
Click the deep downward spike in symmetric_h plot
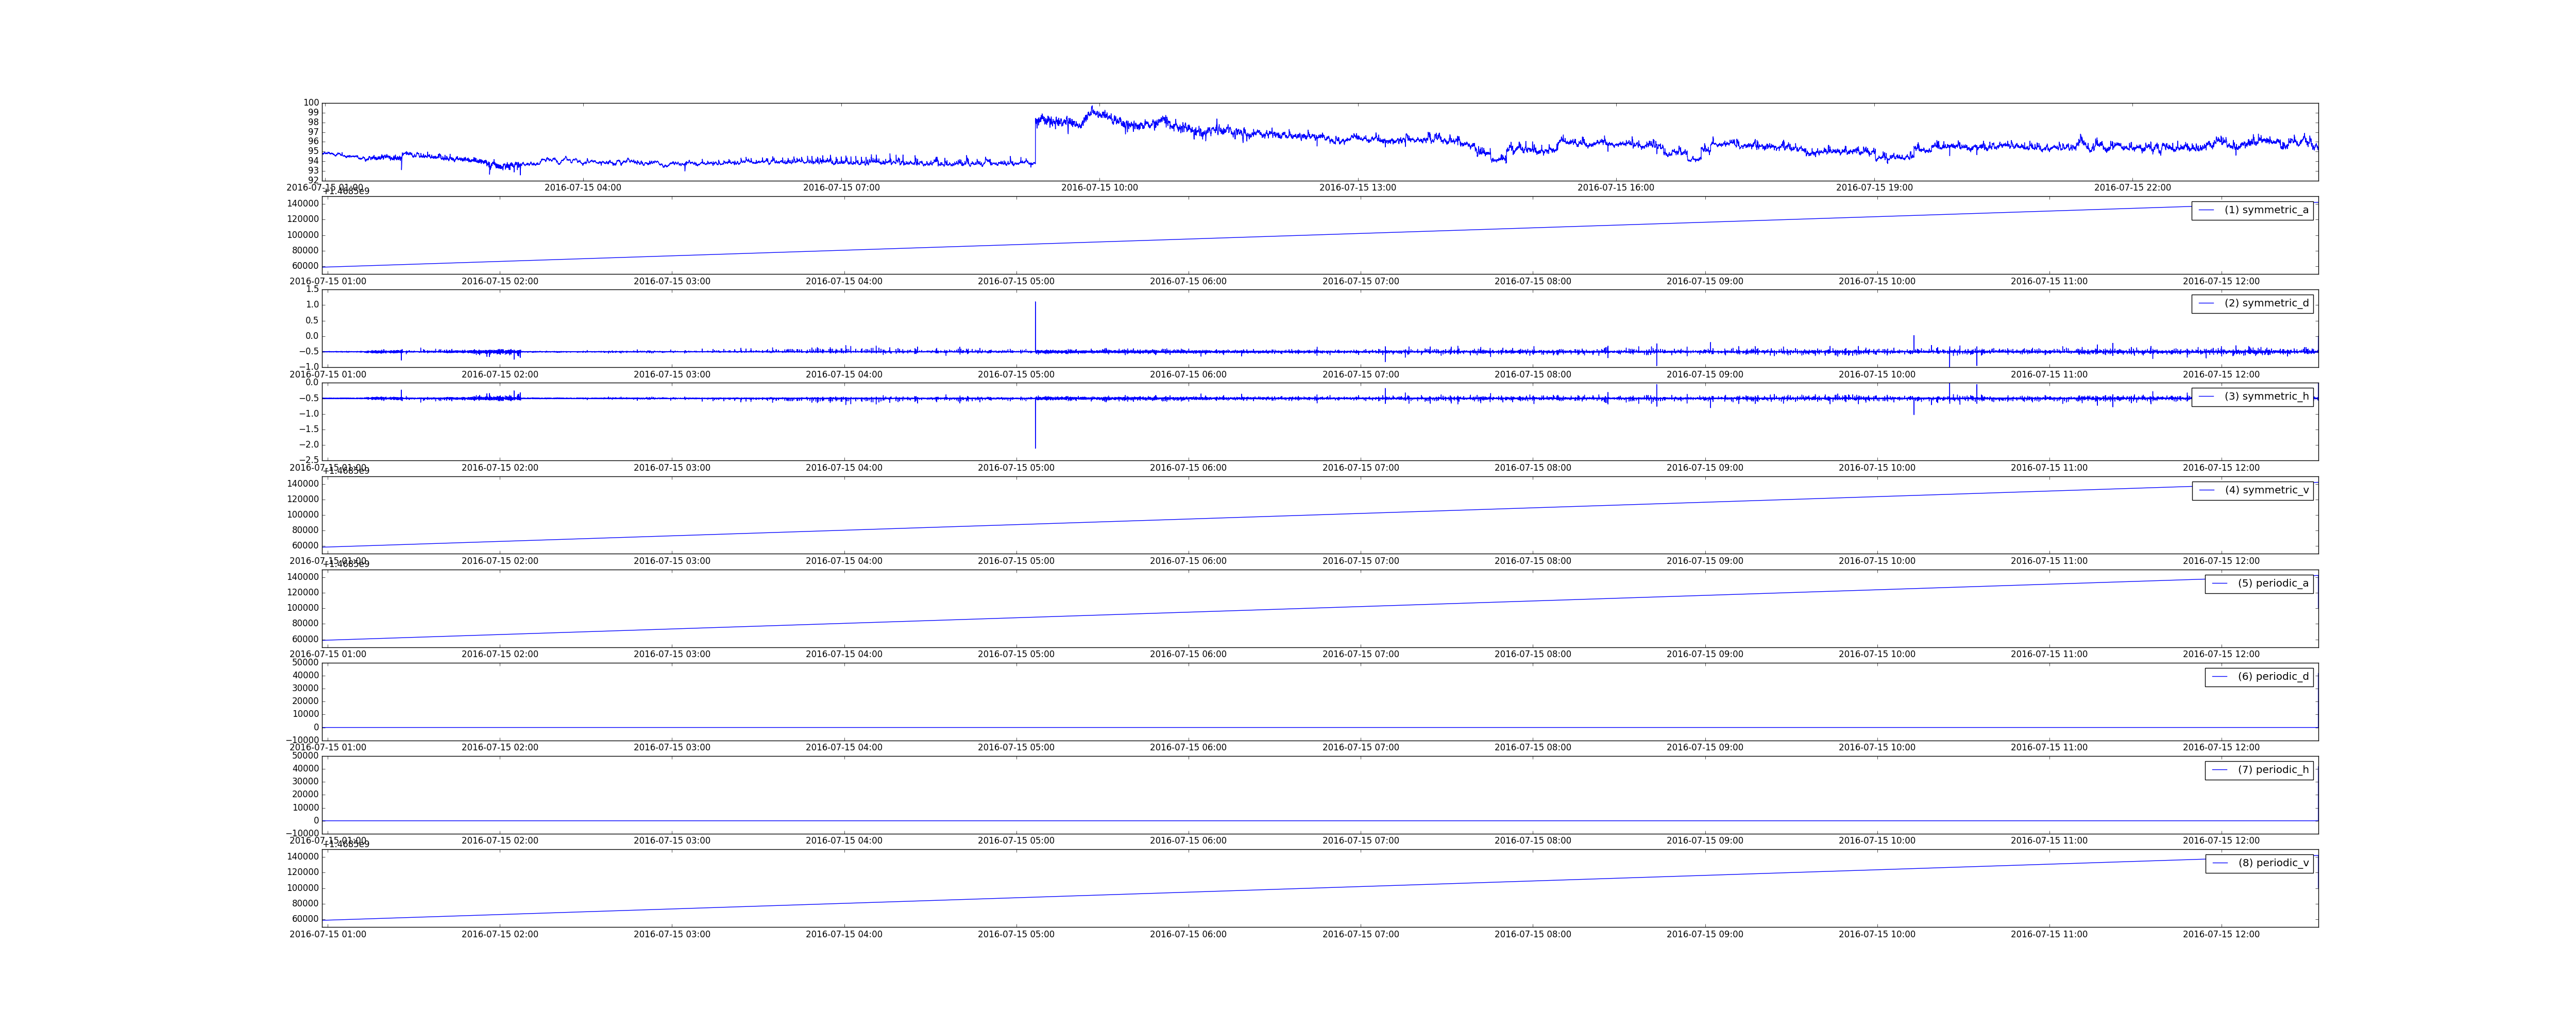(x=1035, y=423)
